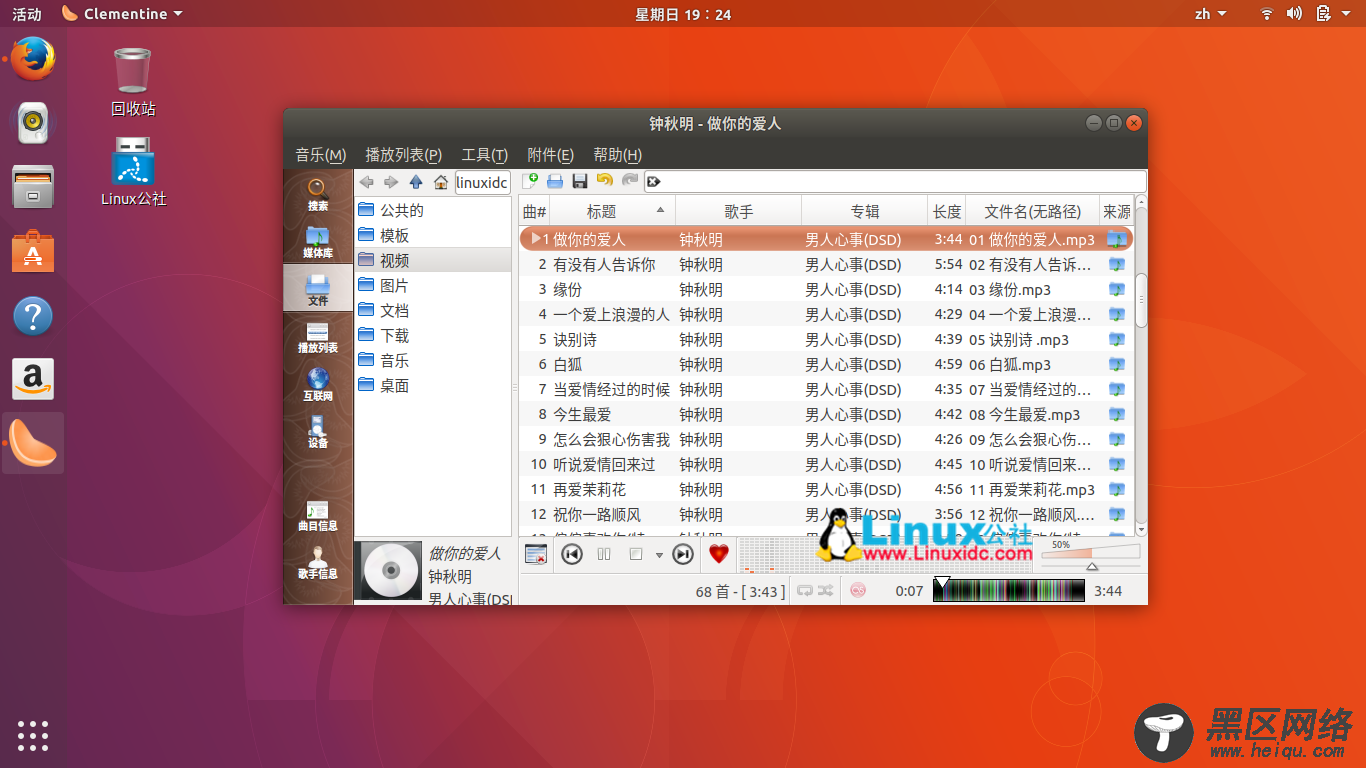The width and height of the screenshot is (1366, 768).
Task: Adjust the volume slider at 50%
Action: 1091,557
